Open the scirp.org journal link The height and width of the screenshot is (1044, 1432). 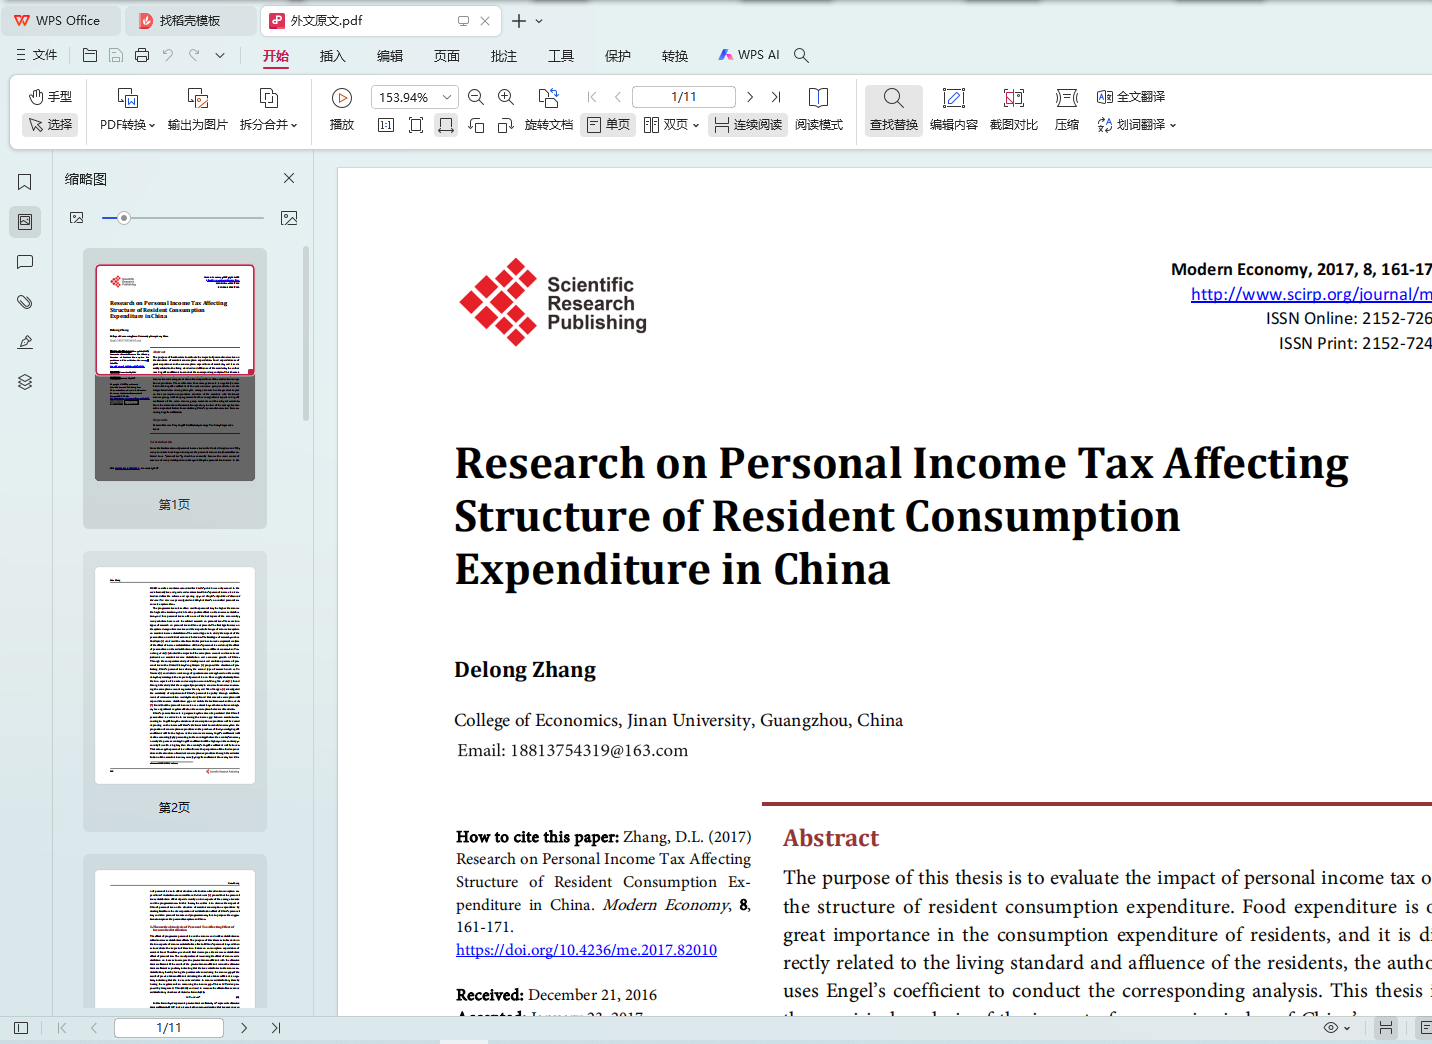click(1311, 294)
